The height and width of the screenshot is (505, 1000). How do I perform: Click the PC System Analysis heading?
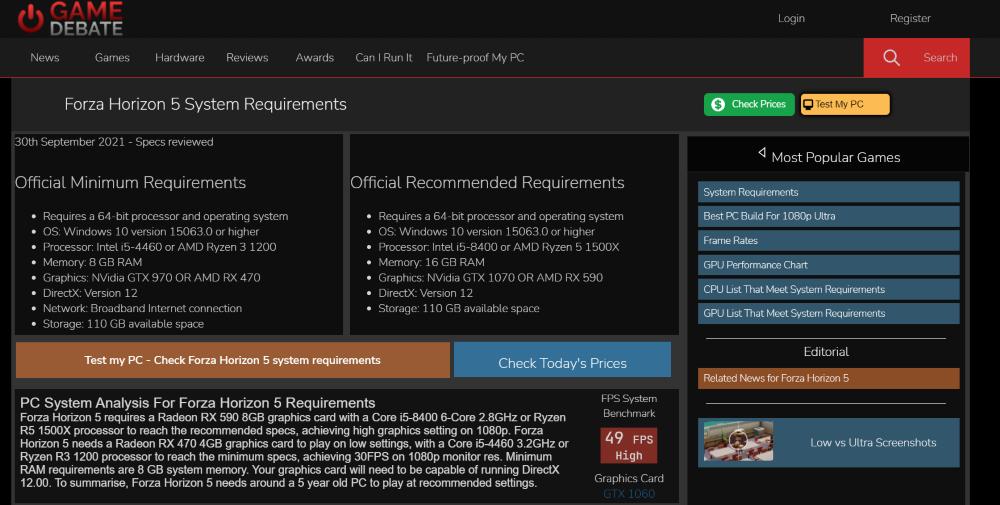198,403
